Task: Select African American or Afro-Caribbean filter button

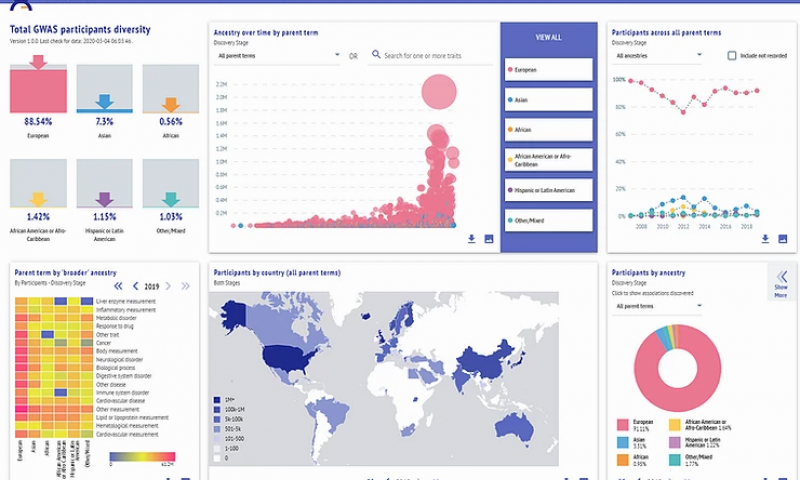Action: tap(548, 160)
